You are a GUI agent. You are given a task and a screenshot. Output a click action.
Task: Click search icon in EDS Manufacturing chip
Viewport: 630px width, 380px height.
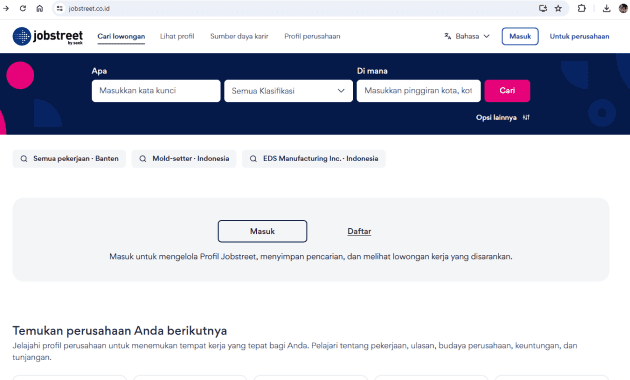click(253, 159)
